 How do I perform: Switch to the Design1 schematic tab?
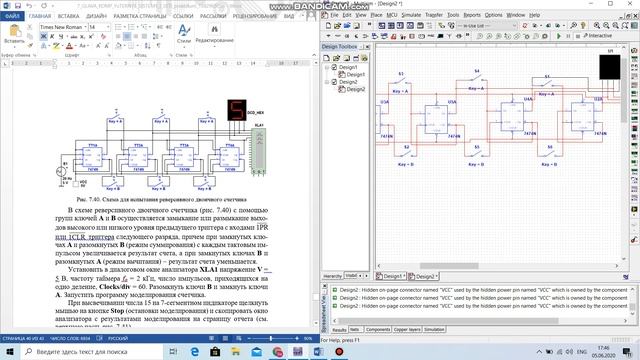coord(391,276)
